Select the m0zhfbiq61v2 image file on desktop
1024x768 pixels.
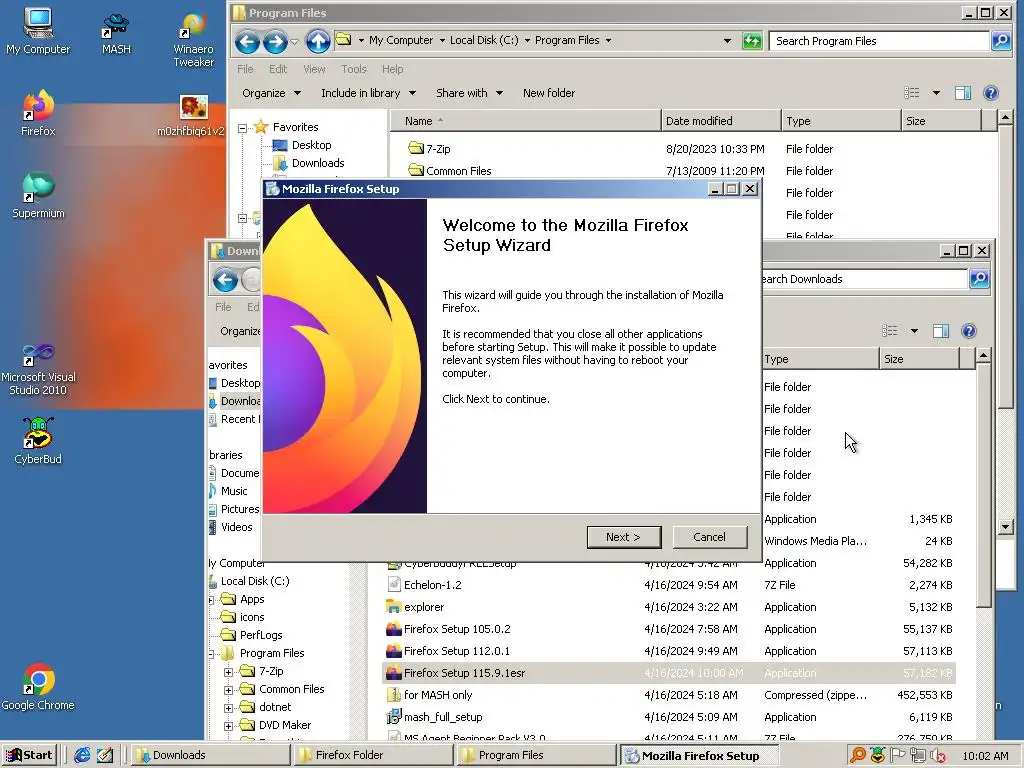click(191, 116)
